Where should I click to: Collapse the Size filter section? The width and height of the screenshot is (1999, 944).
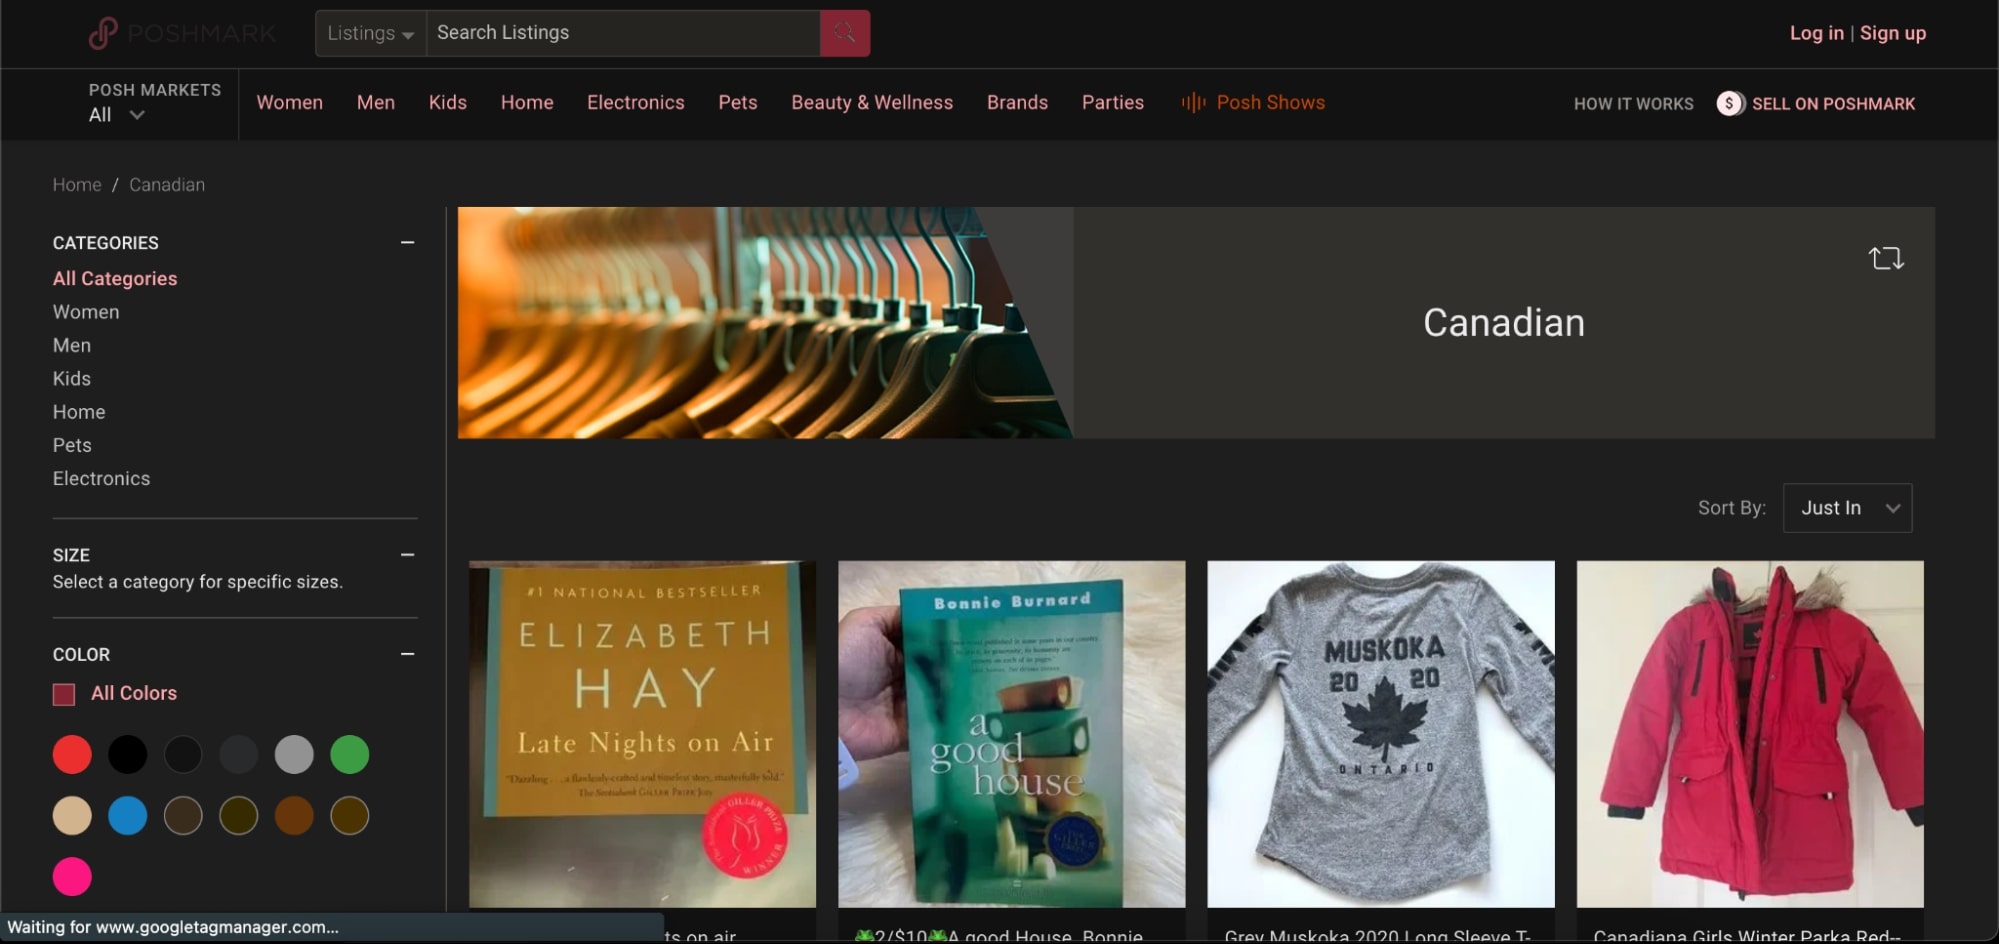(407, 554)
